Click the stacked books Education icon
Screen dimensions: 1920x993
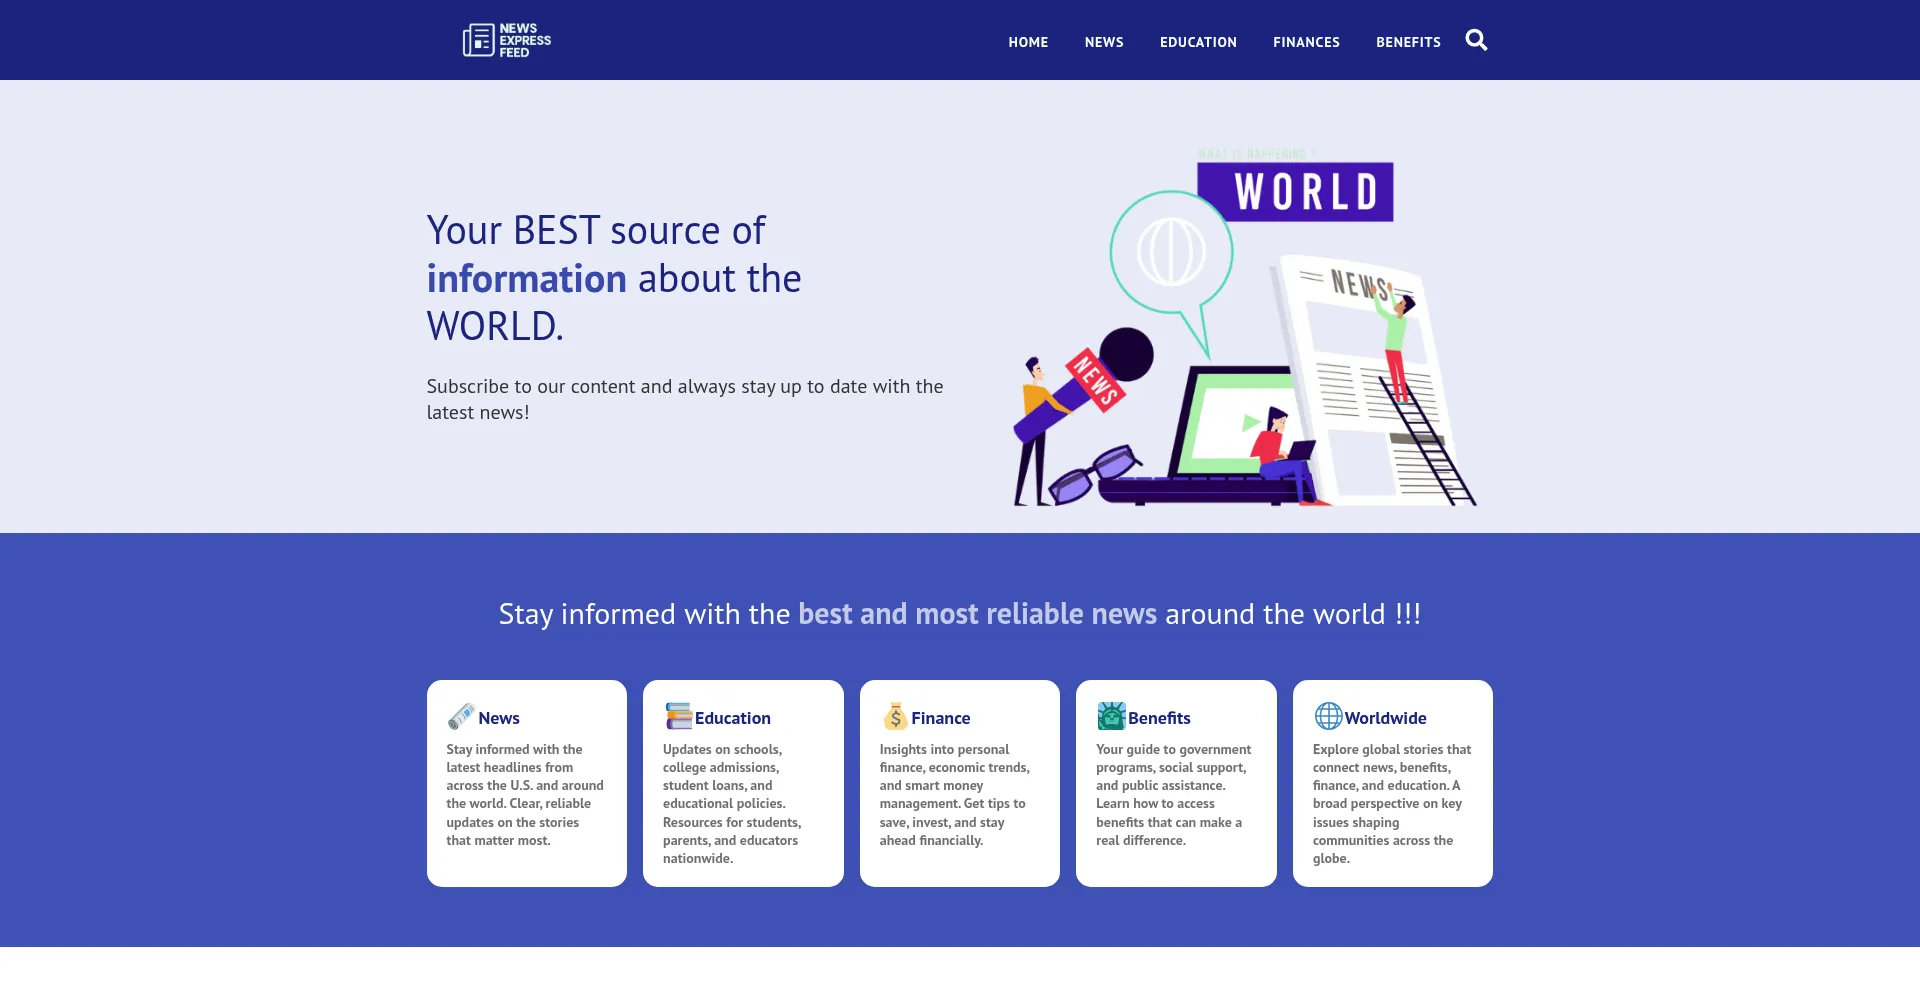(x=678, y=716)
